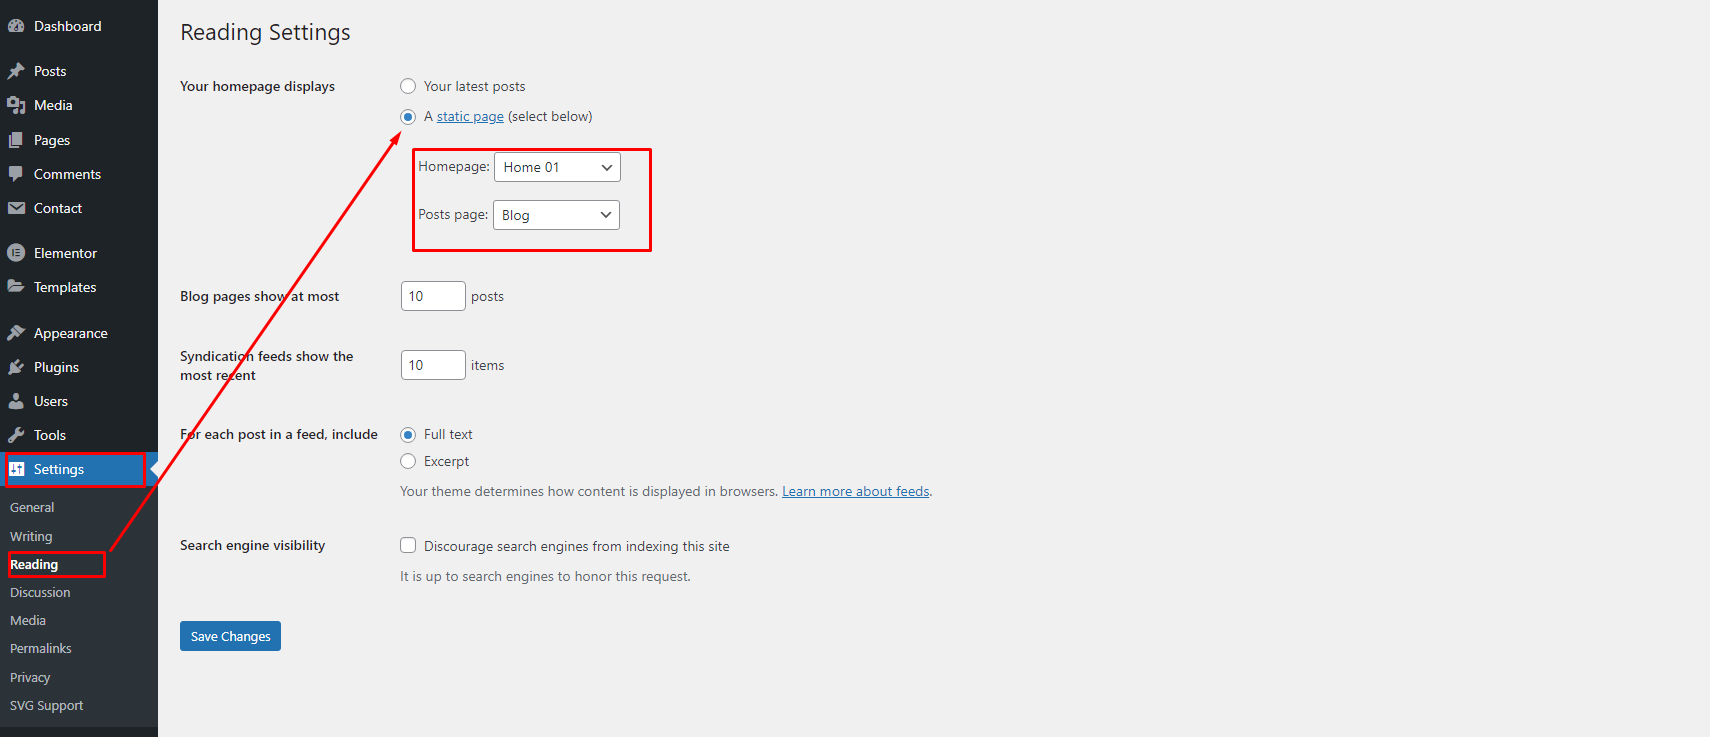Click the blog pages posts number field
The height and width of the screenshot is (737, 1710).
pos(432,296)
